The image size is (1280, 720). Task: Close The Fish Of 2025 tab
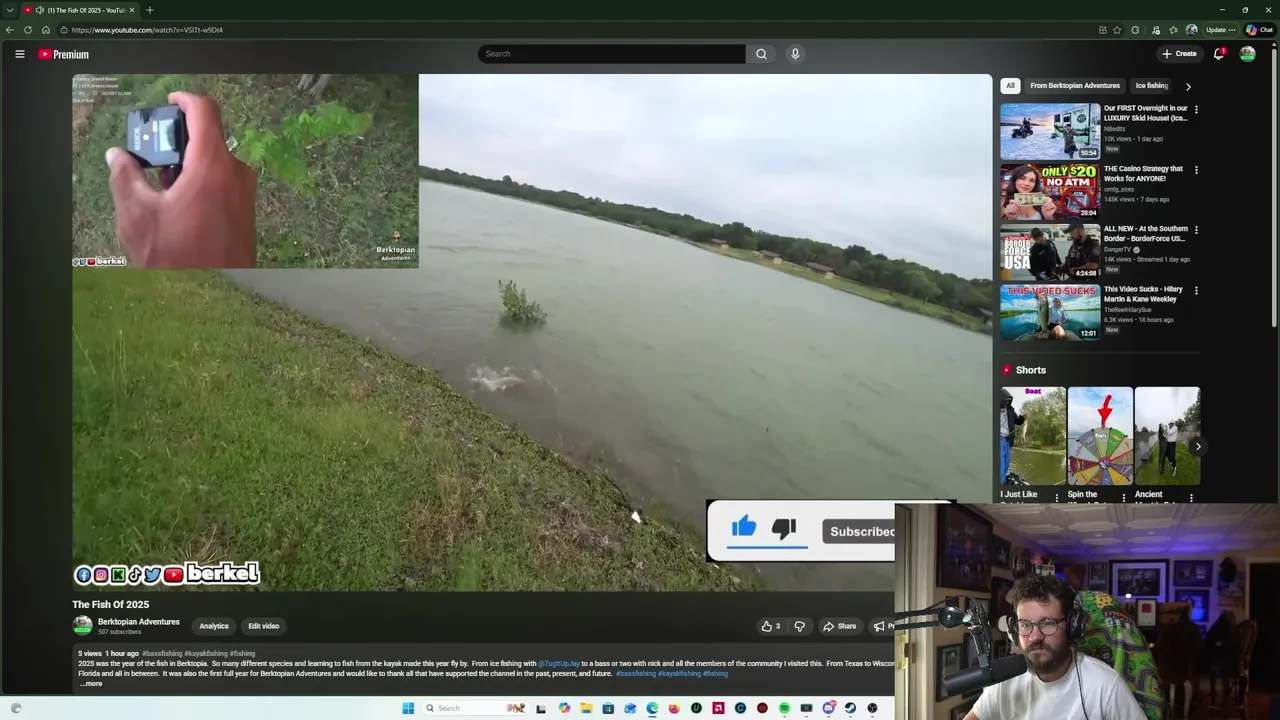[x=132, y=10]
